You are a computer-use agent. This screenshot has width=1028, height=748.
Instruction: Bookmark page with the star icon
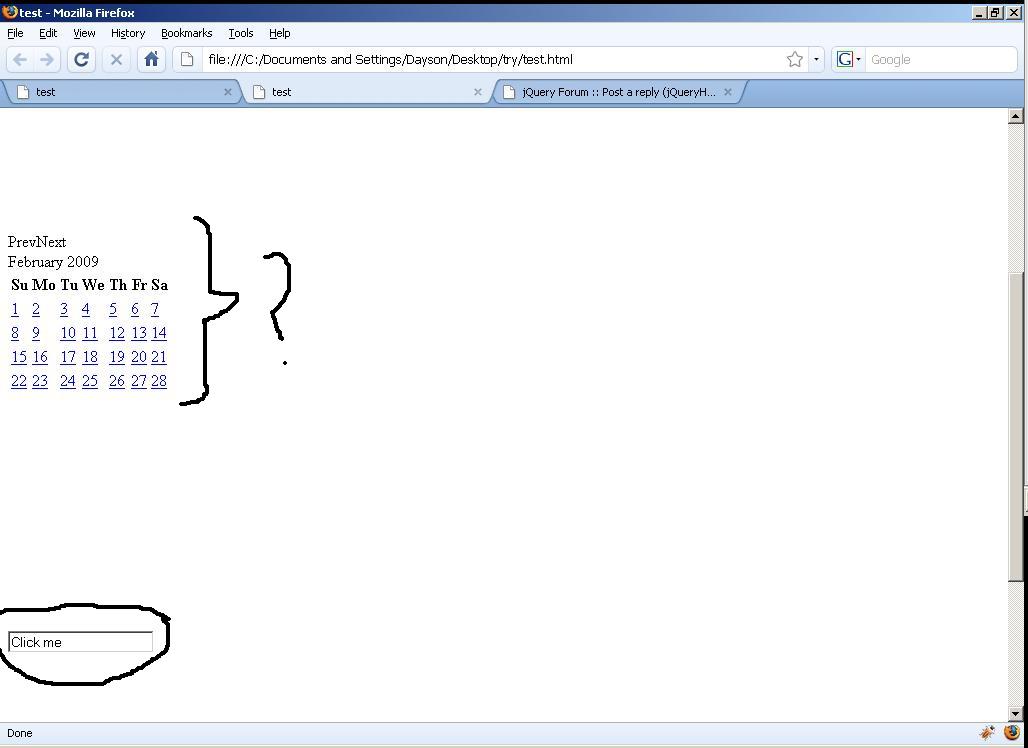[794, 60]
